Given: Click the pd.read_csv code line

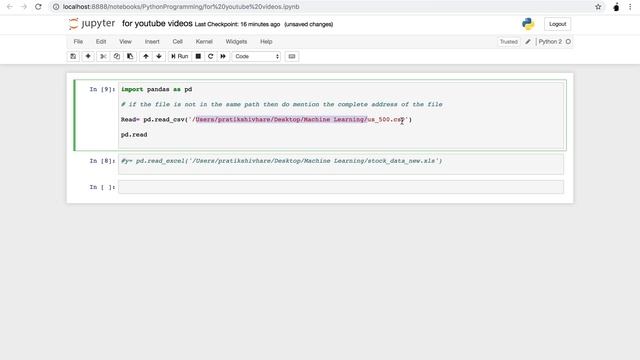Looking at the screenshot, I should tap(267, 120).
